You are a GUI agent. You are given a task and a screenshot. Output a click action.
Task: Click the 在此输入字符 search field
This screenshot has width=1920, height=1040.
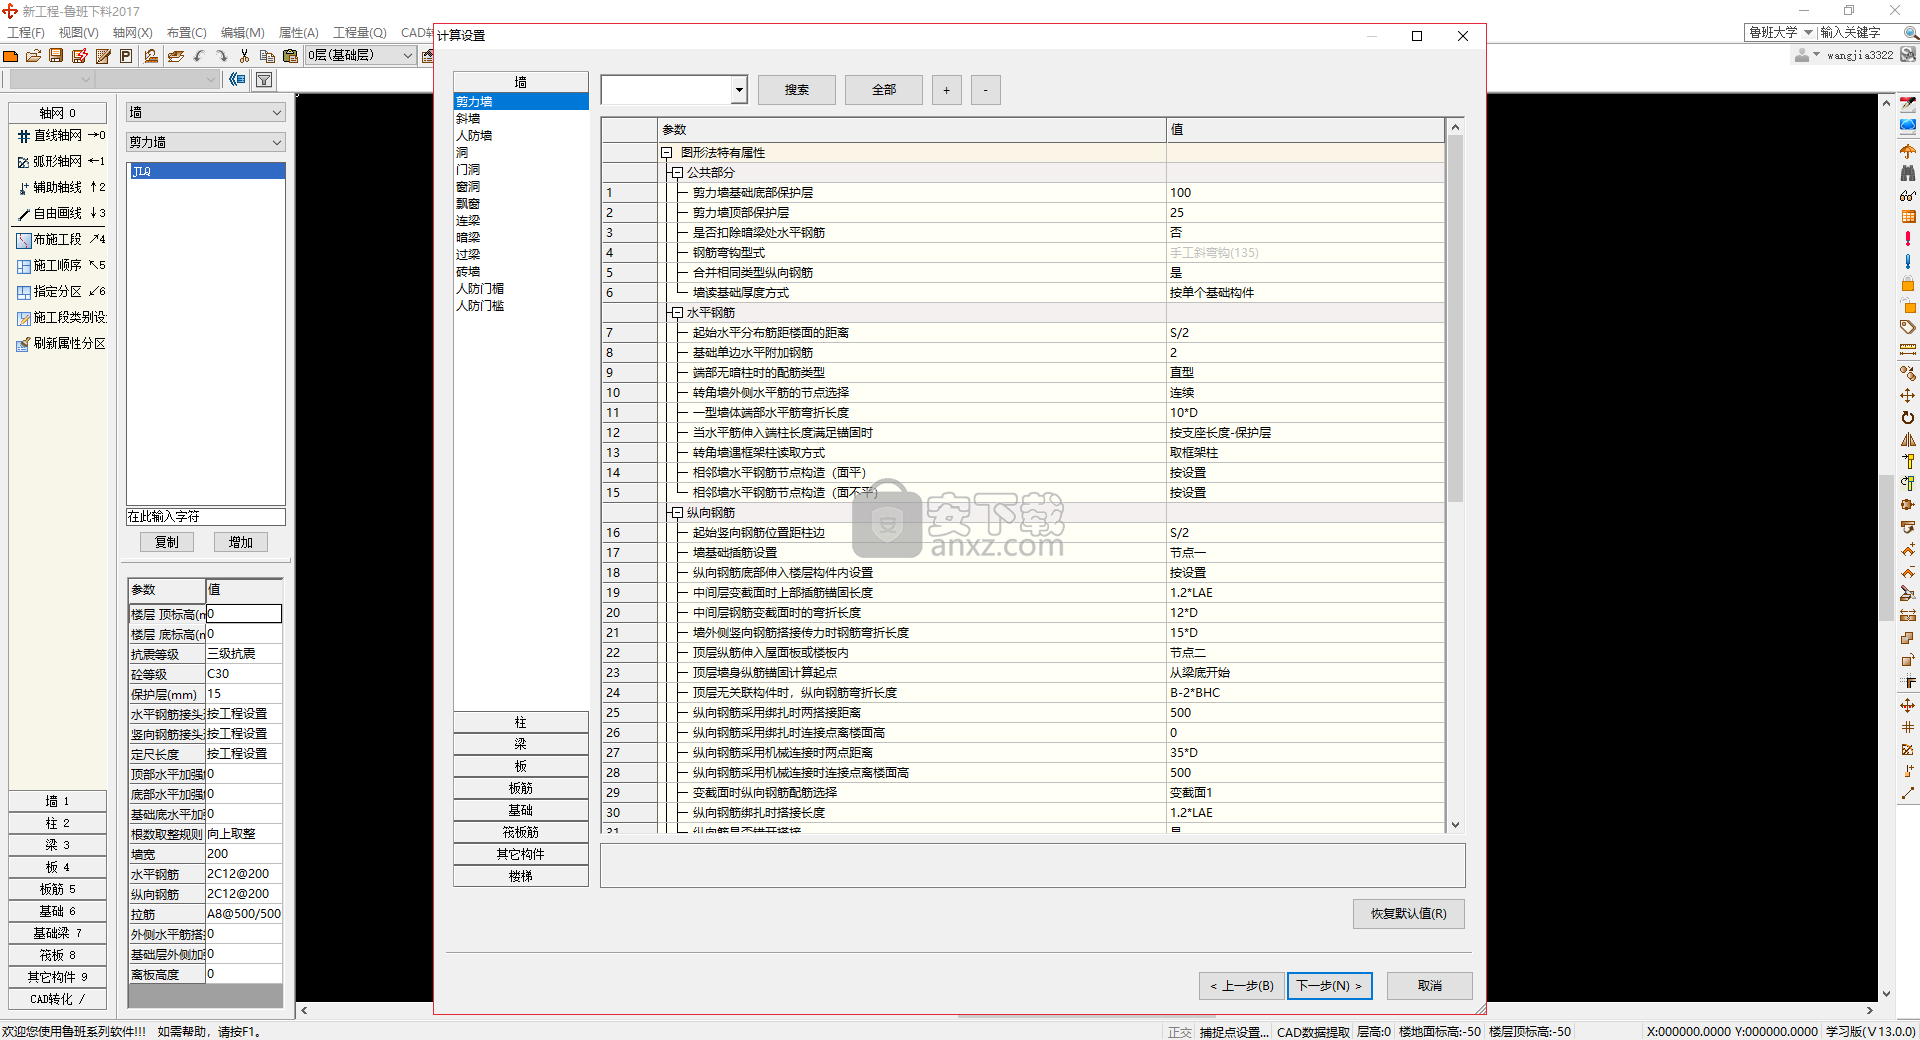point(205,517)
